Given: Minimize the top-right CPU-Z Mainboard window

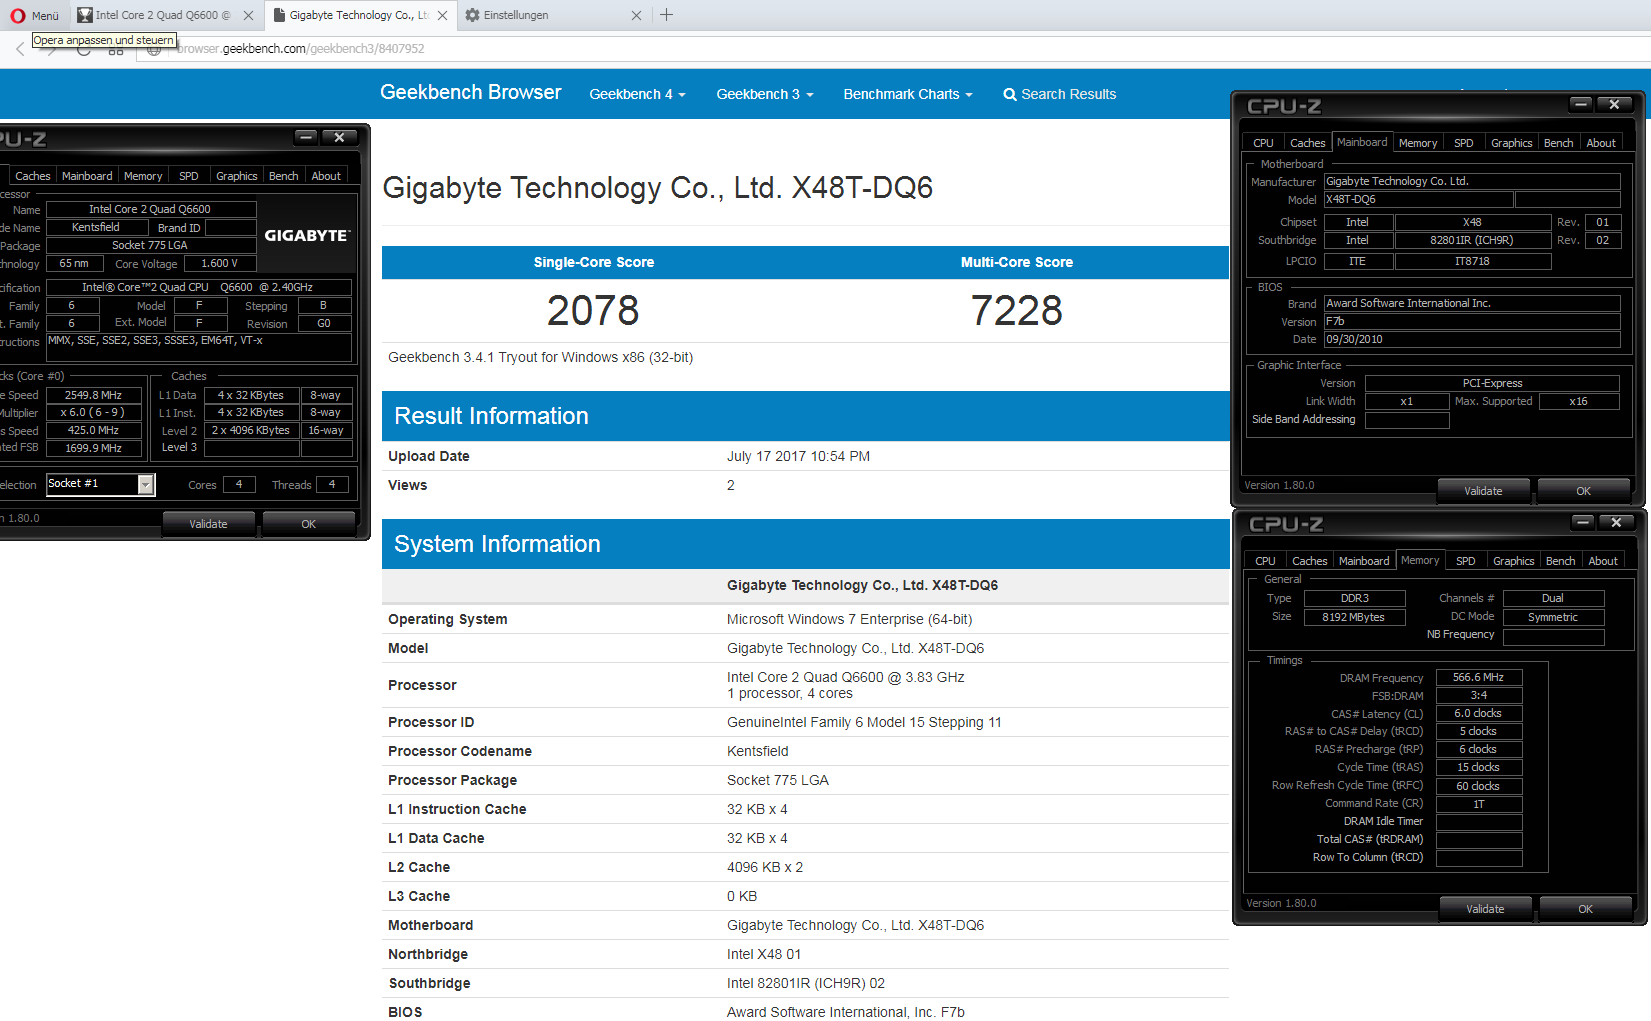Looking at the screenshot, I should (1580, 104).
